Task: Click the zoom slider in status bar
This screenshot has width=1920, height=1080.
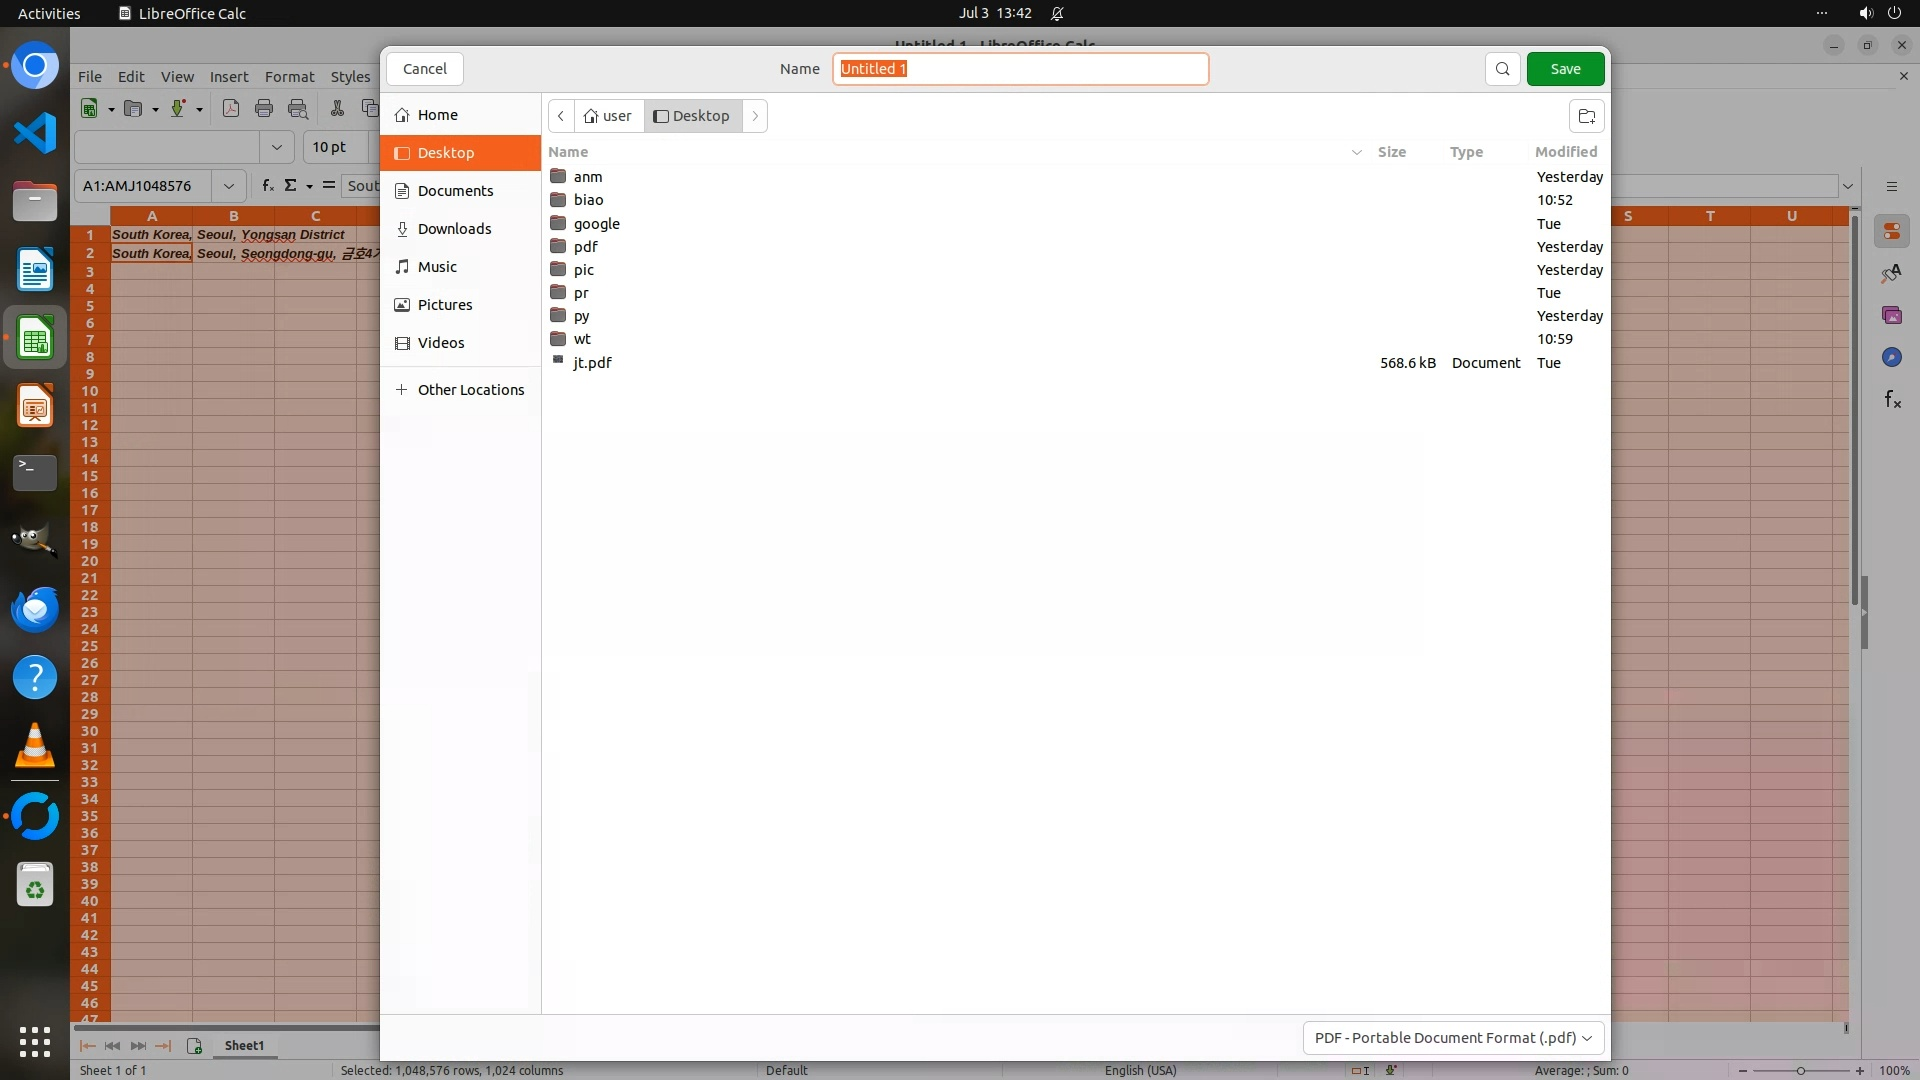Action: (1800, 1071)
